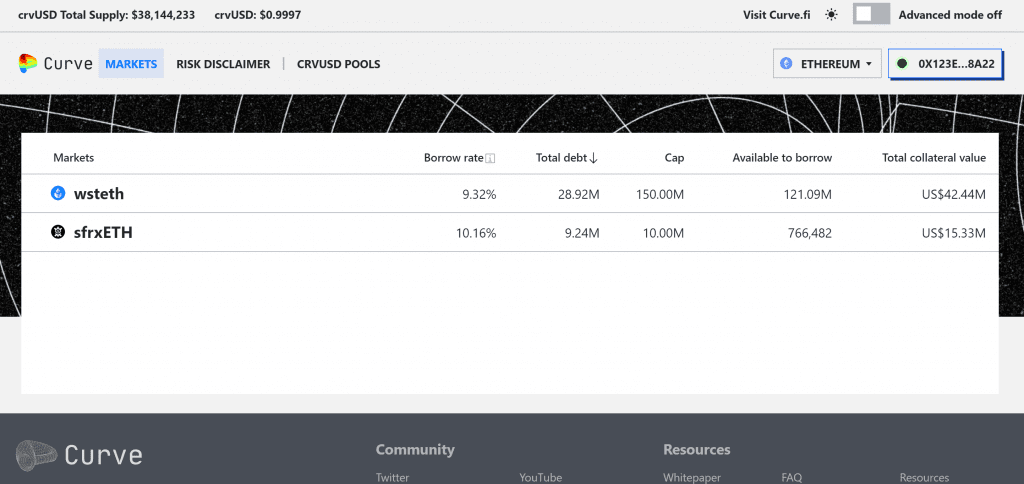The width and height of the screenshot is (1024, 484).
Task: Click the 10.16% borrow rate value
Action: [476, 233]
